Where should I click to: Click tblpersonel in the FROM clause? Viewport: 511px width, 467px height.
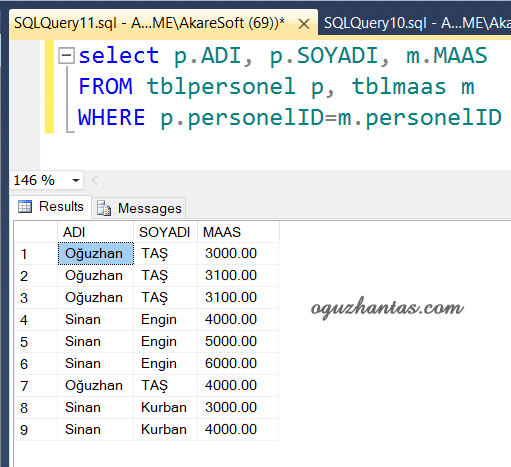(x=221, y=87)
